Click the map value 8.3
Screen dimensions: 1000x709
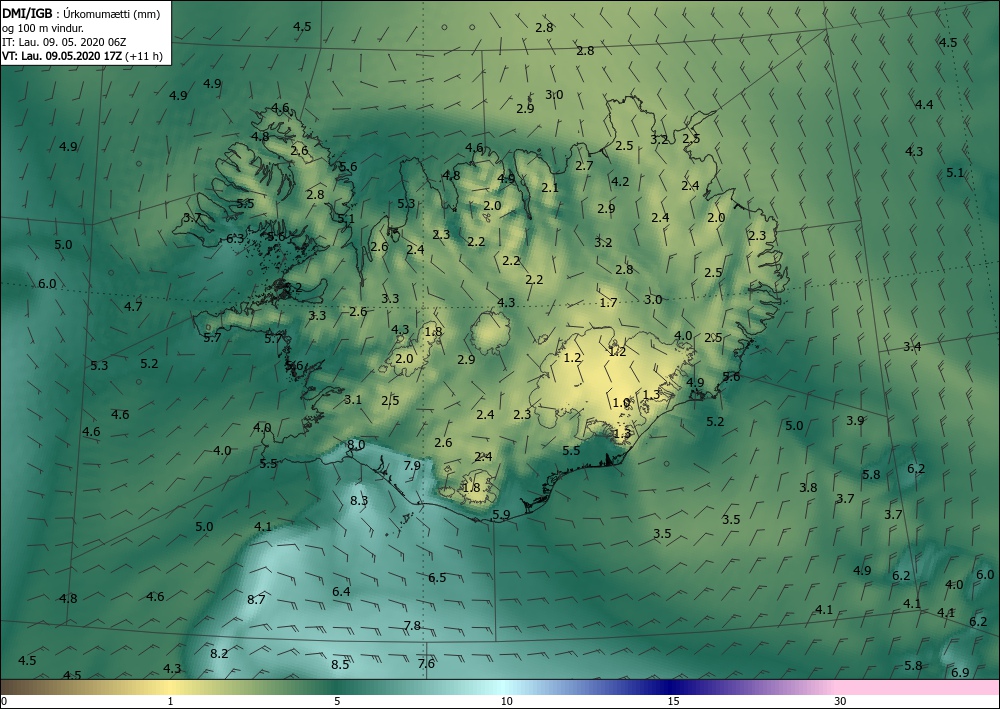point(359,501)
